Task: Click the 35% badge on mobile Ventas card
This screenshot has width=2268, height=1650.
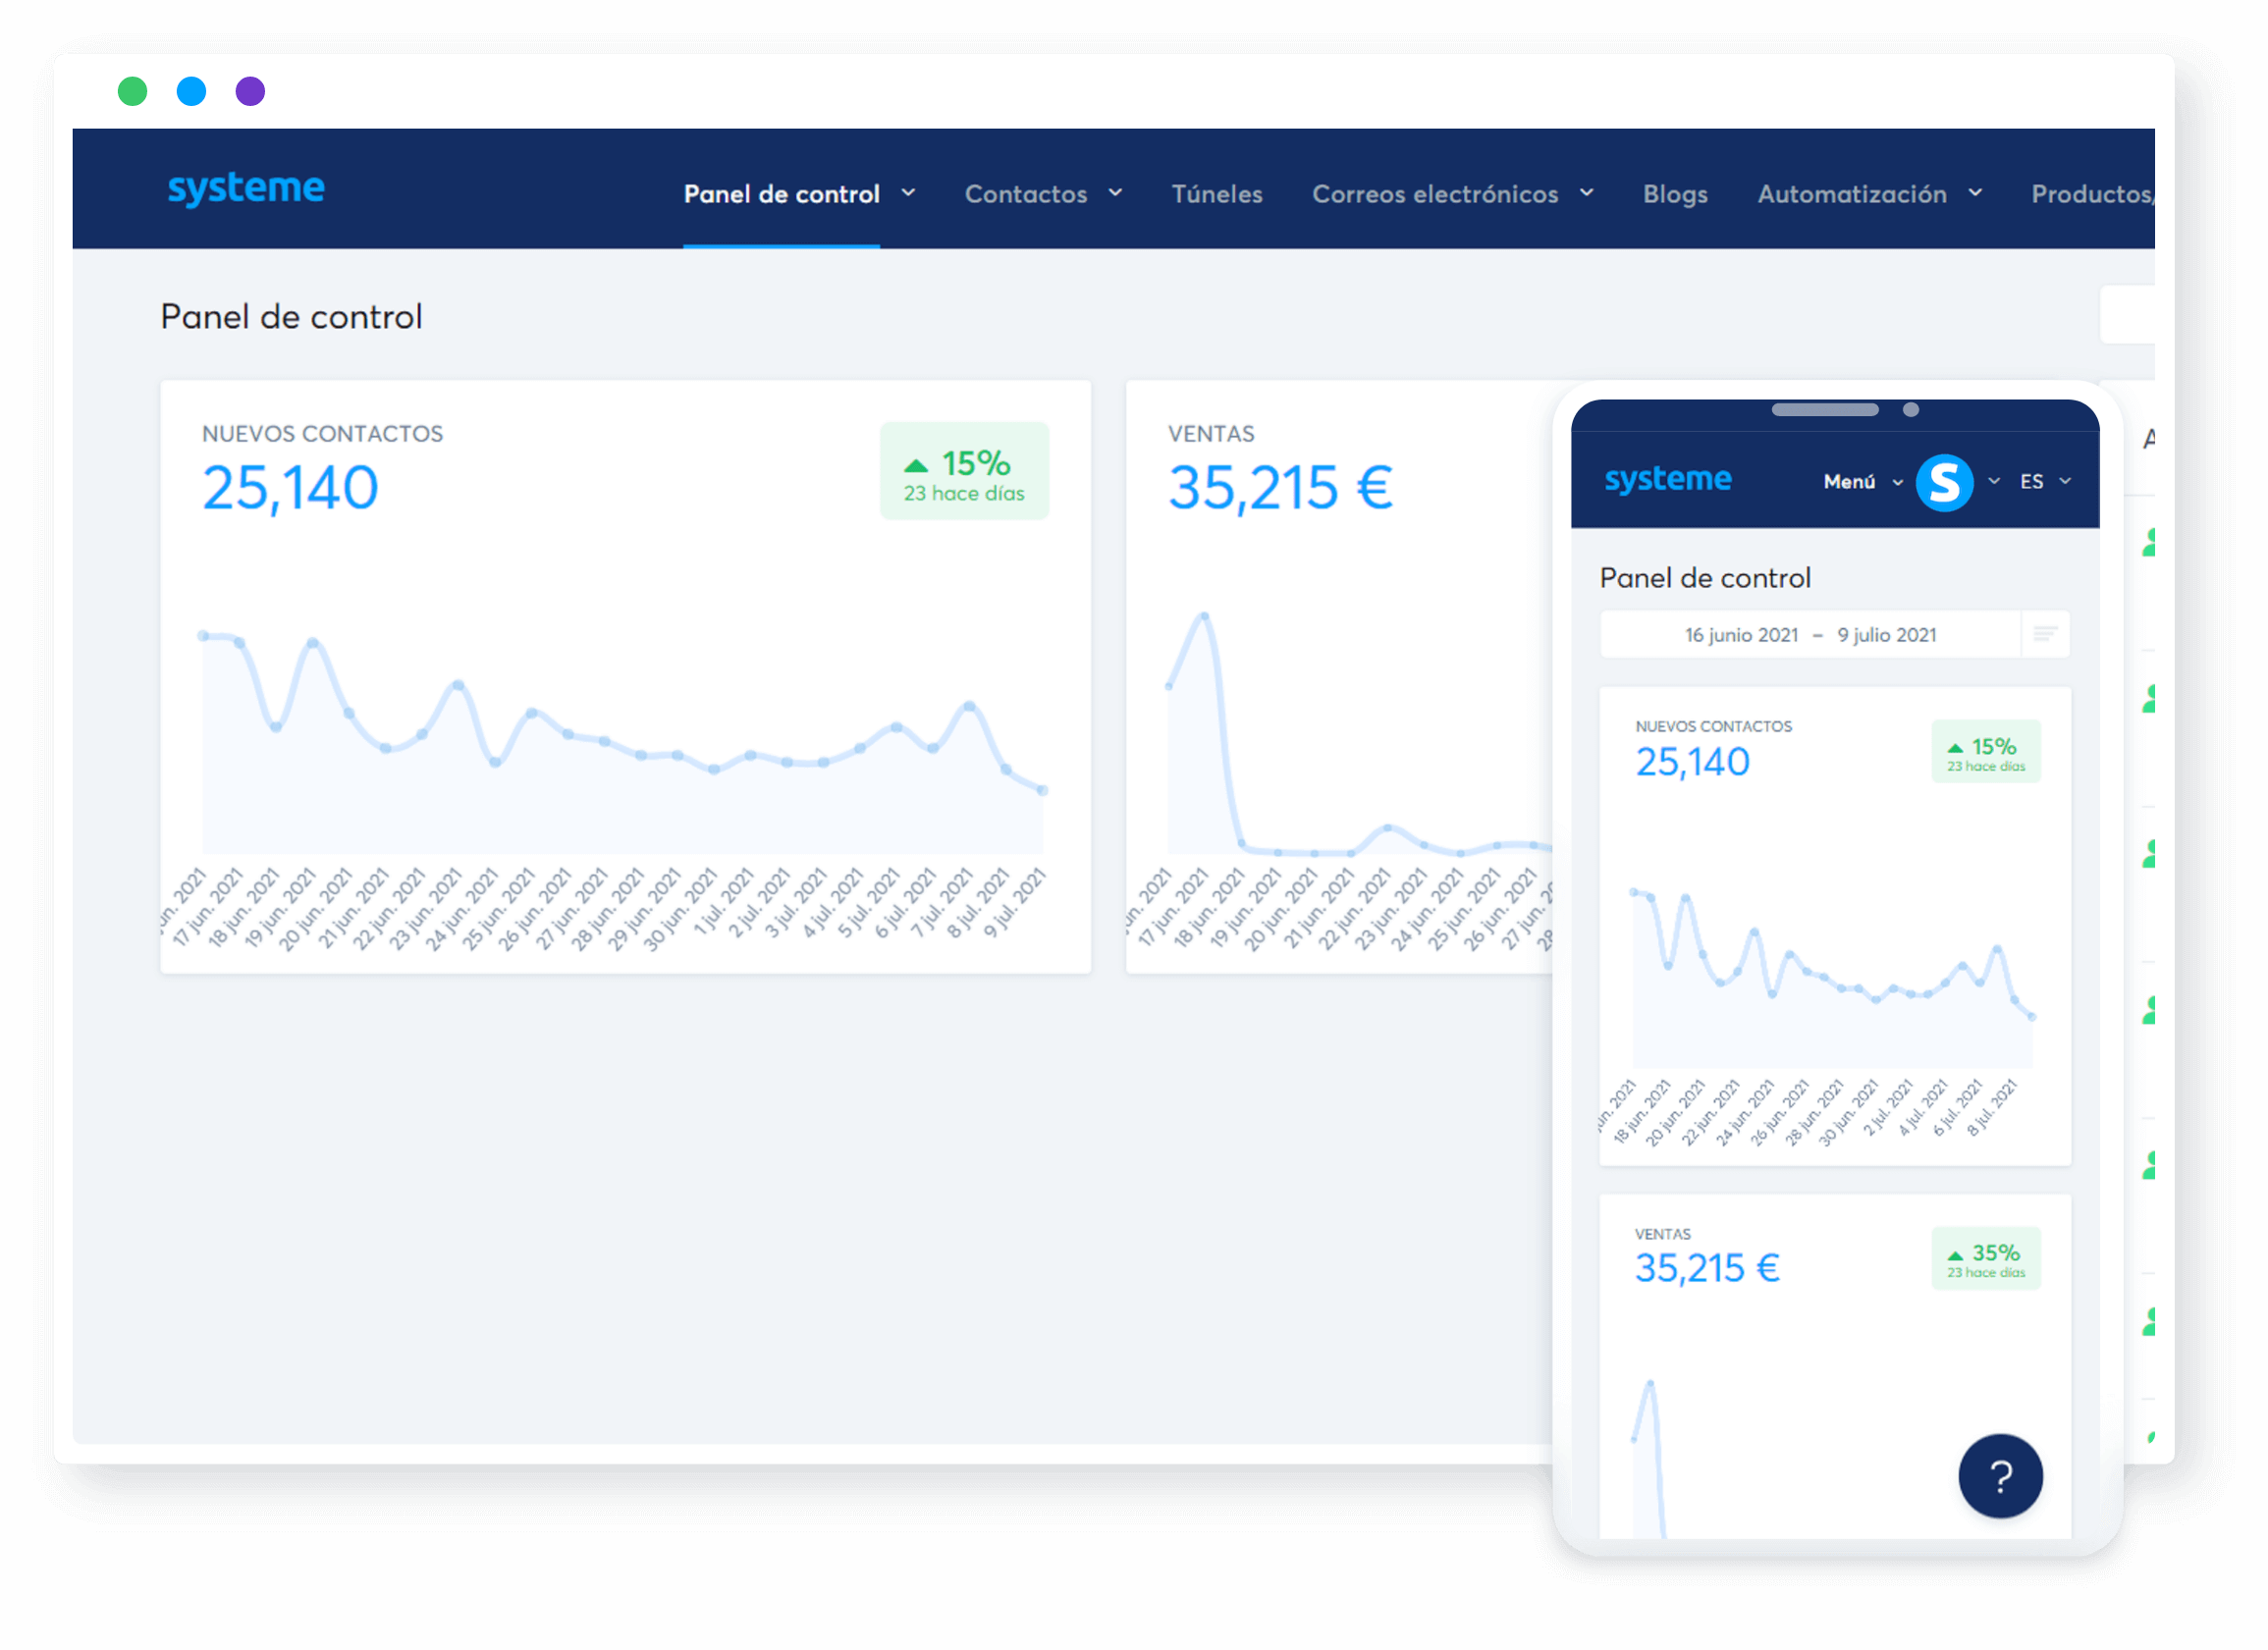Action: pyautogui.click(x=1985, y=1258)
